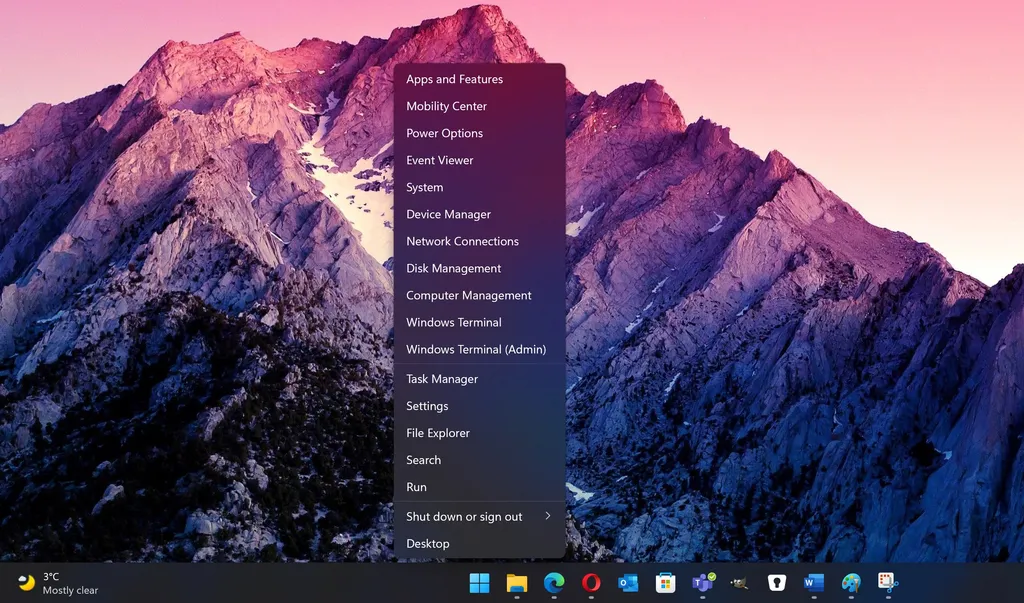Launch Paint from the taskbar

click(851, 583)
